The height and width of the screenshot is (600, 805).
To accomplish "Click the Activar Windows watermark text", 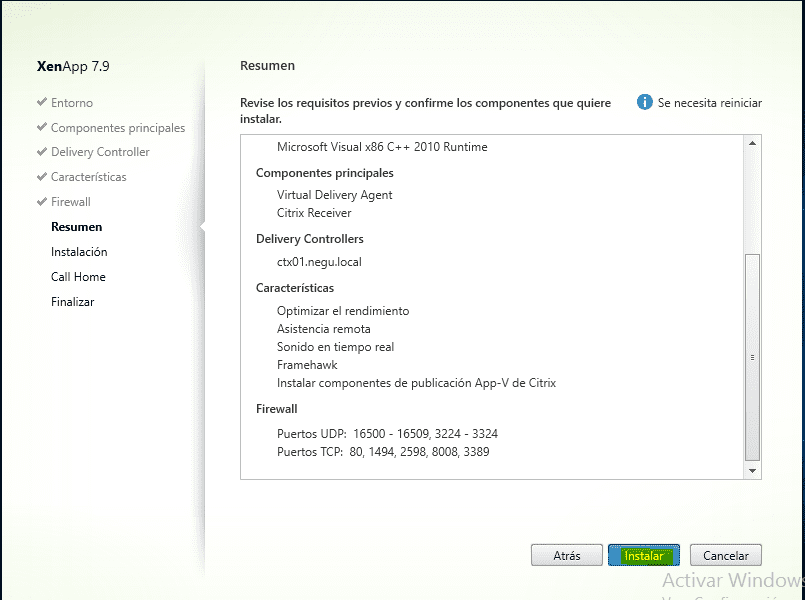I will click(733, 578).
